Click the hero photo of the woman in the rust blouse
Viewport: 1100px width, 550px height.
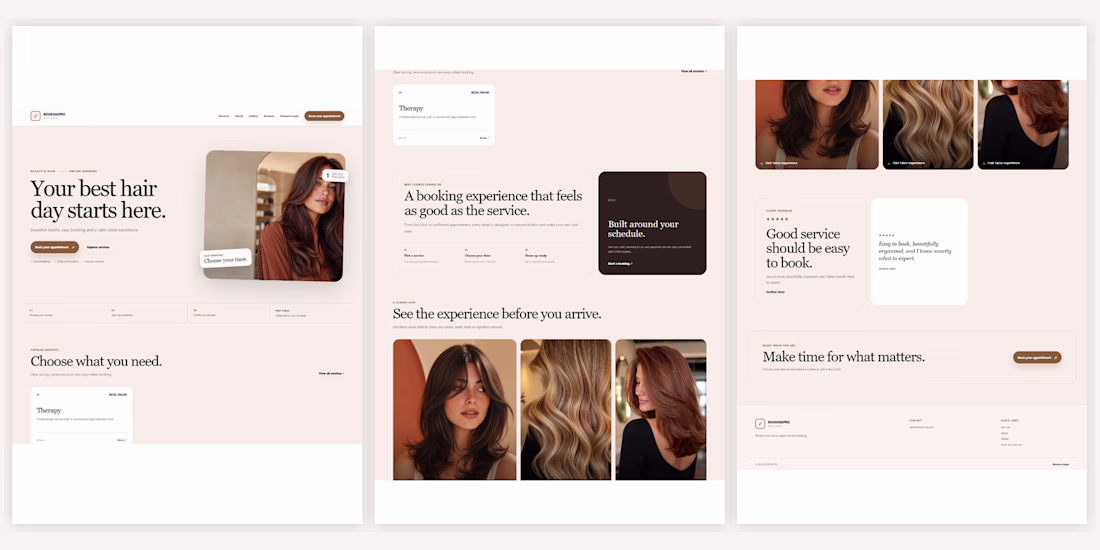(275, 216)
